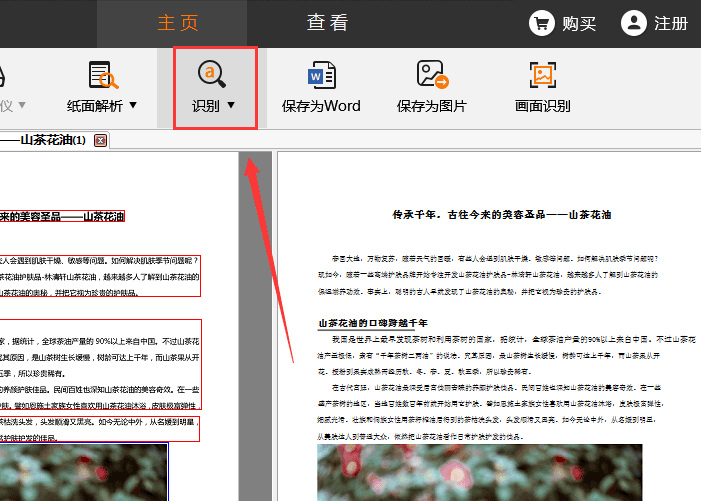The width and height of the screenshot is (701, 501).
Task: Click the flower image in result pane
Action: [x=479, y=472]
